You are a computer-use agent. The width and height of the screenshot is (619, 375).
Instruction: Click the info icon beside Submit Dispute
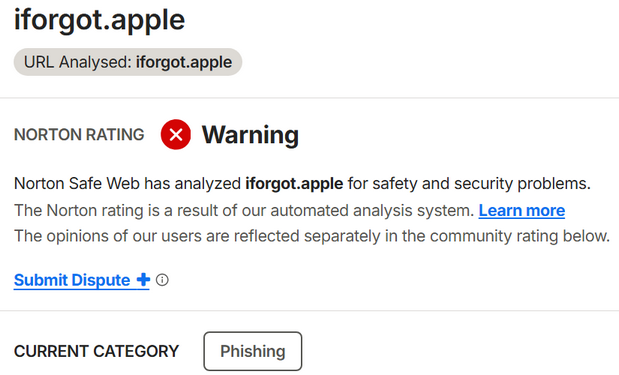pos(162,280)
